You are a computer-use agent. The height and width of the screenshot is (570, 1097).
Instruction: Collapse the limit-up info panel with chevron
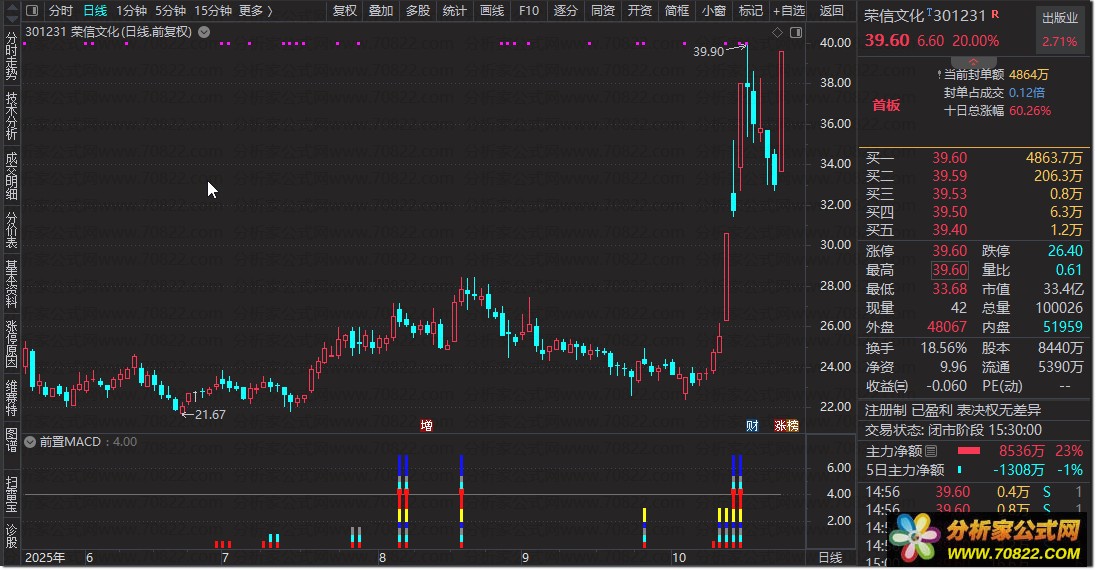[972, 62]
